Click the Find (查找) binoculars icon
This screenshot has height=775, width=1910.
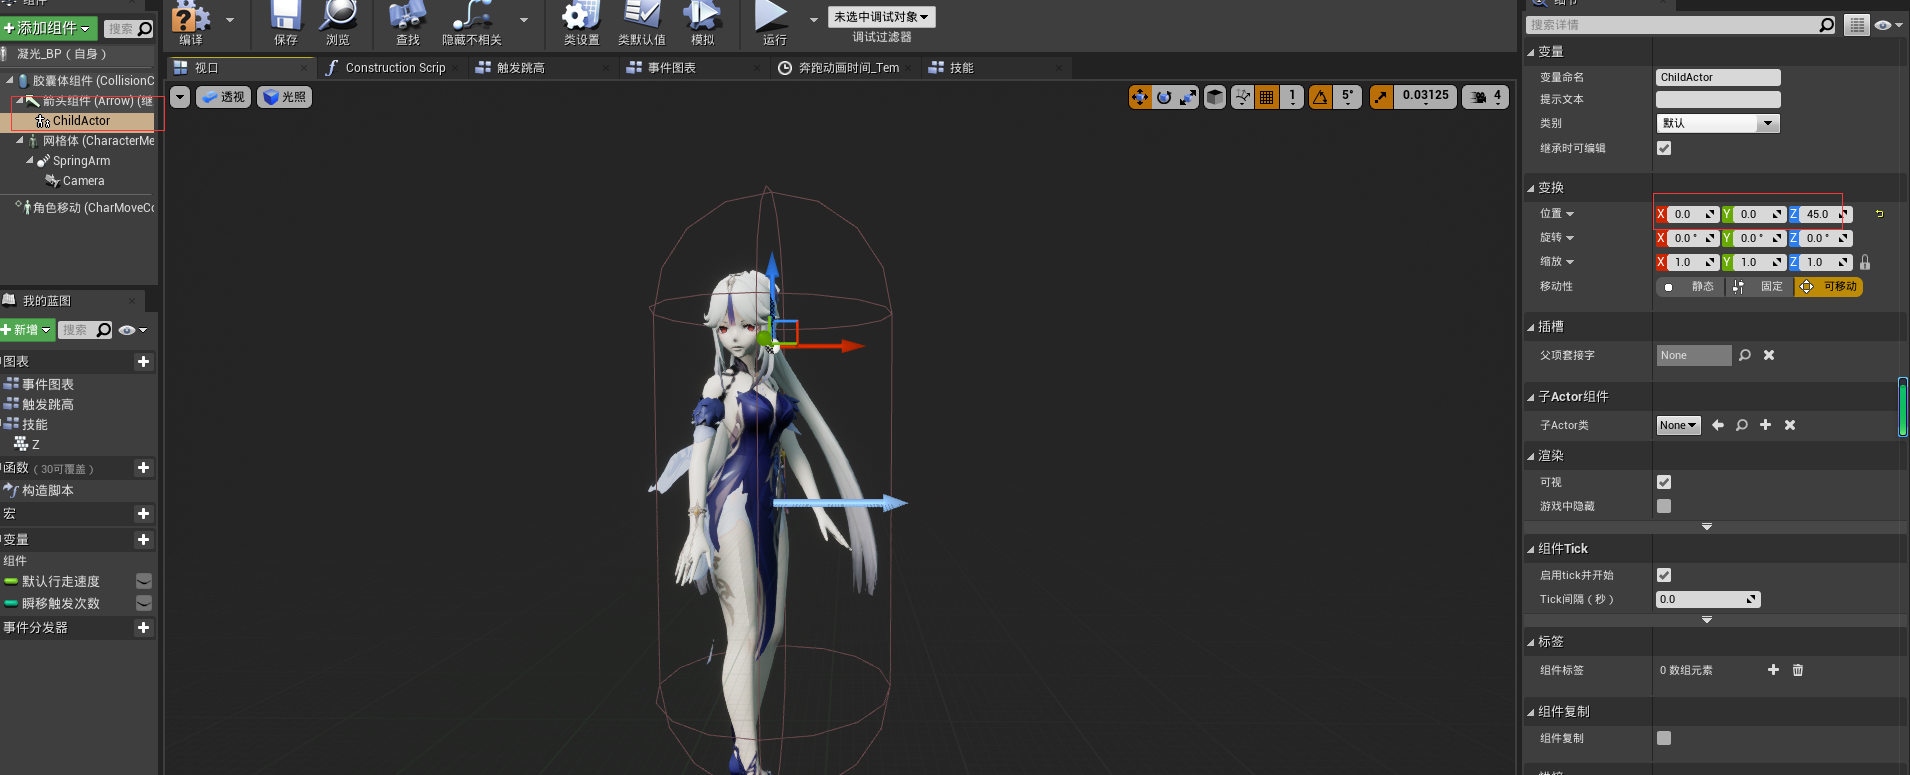pos(407,16)
